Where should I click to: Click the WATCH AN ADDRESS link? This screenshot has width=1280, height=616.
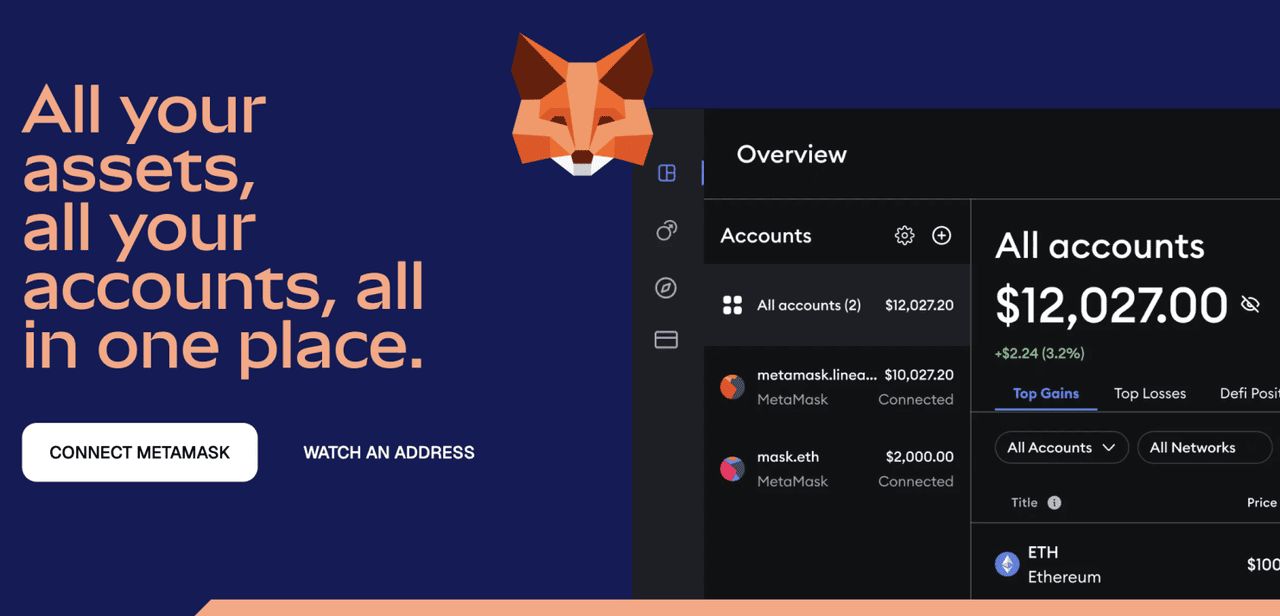[x=388, y=452]
